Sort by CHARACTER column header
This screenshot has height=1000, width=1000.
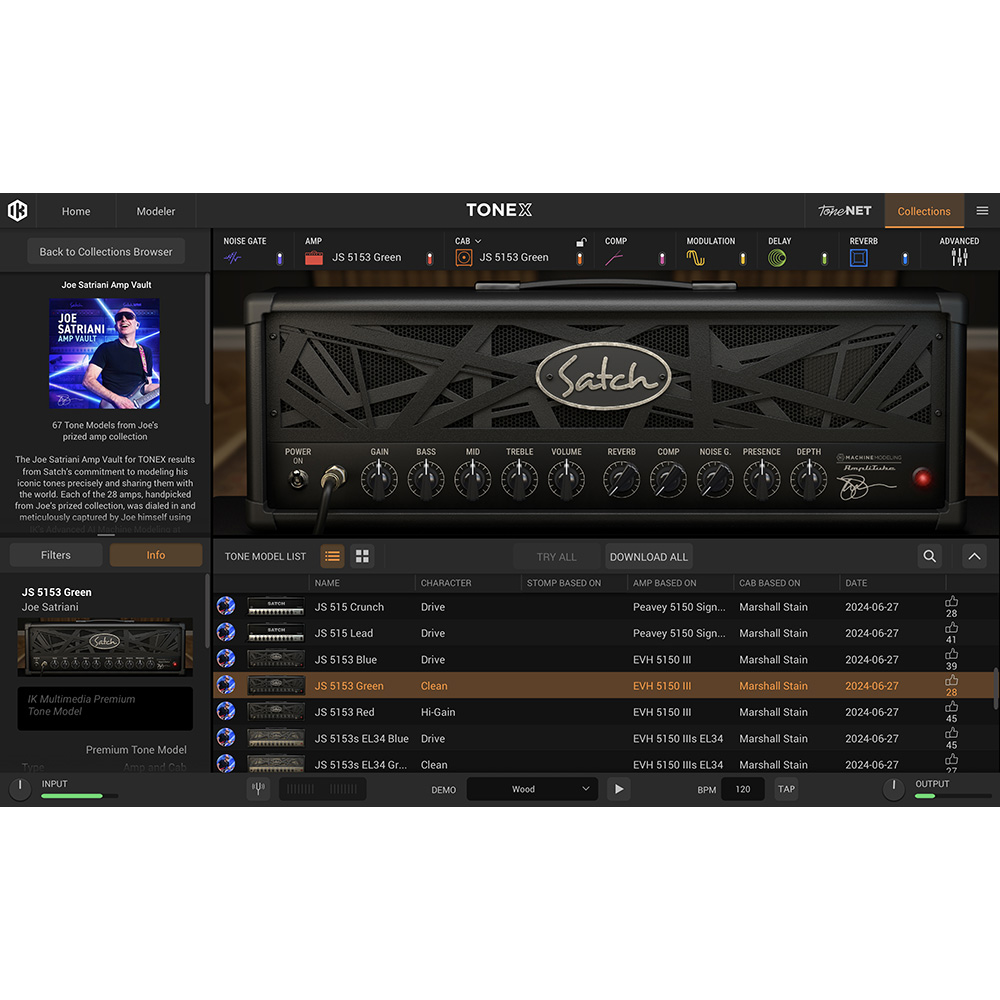coord(446,583)
